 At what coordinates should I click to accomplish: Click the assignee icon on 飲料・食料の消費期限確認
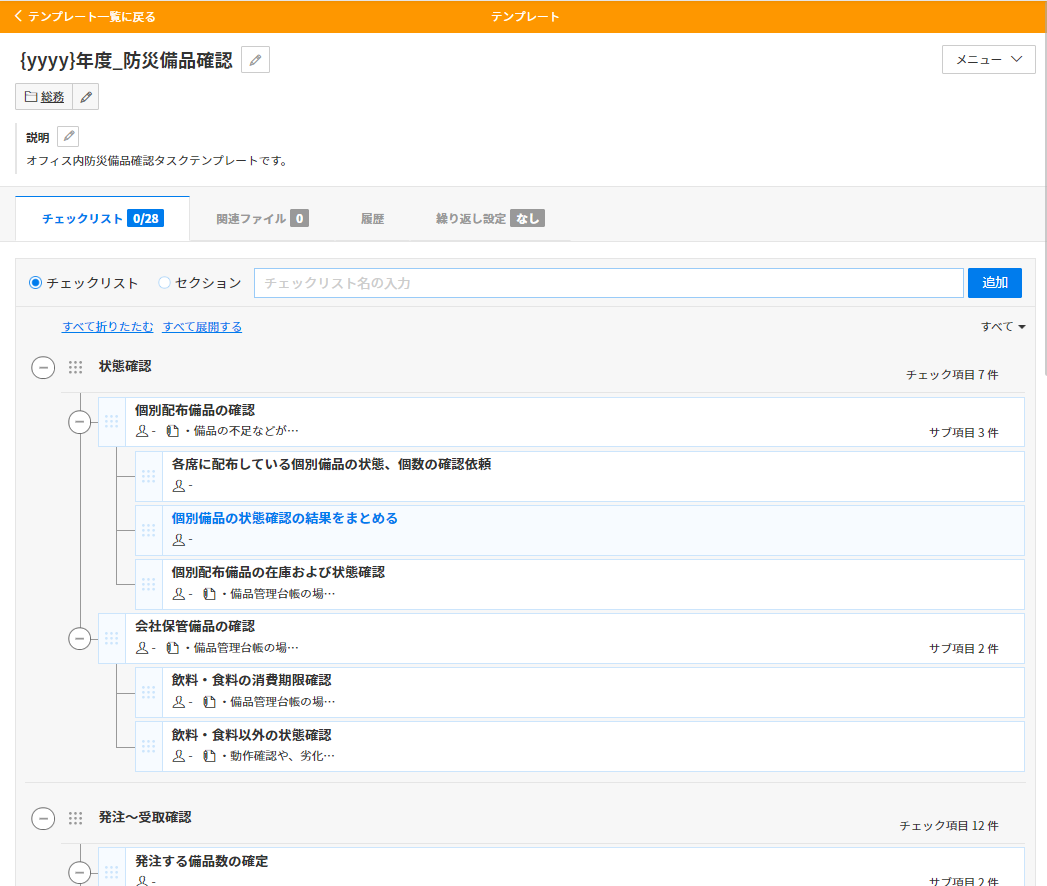[179, 702]
